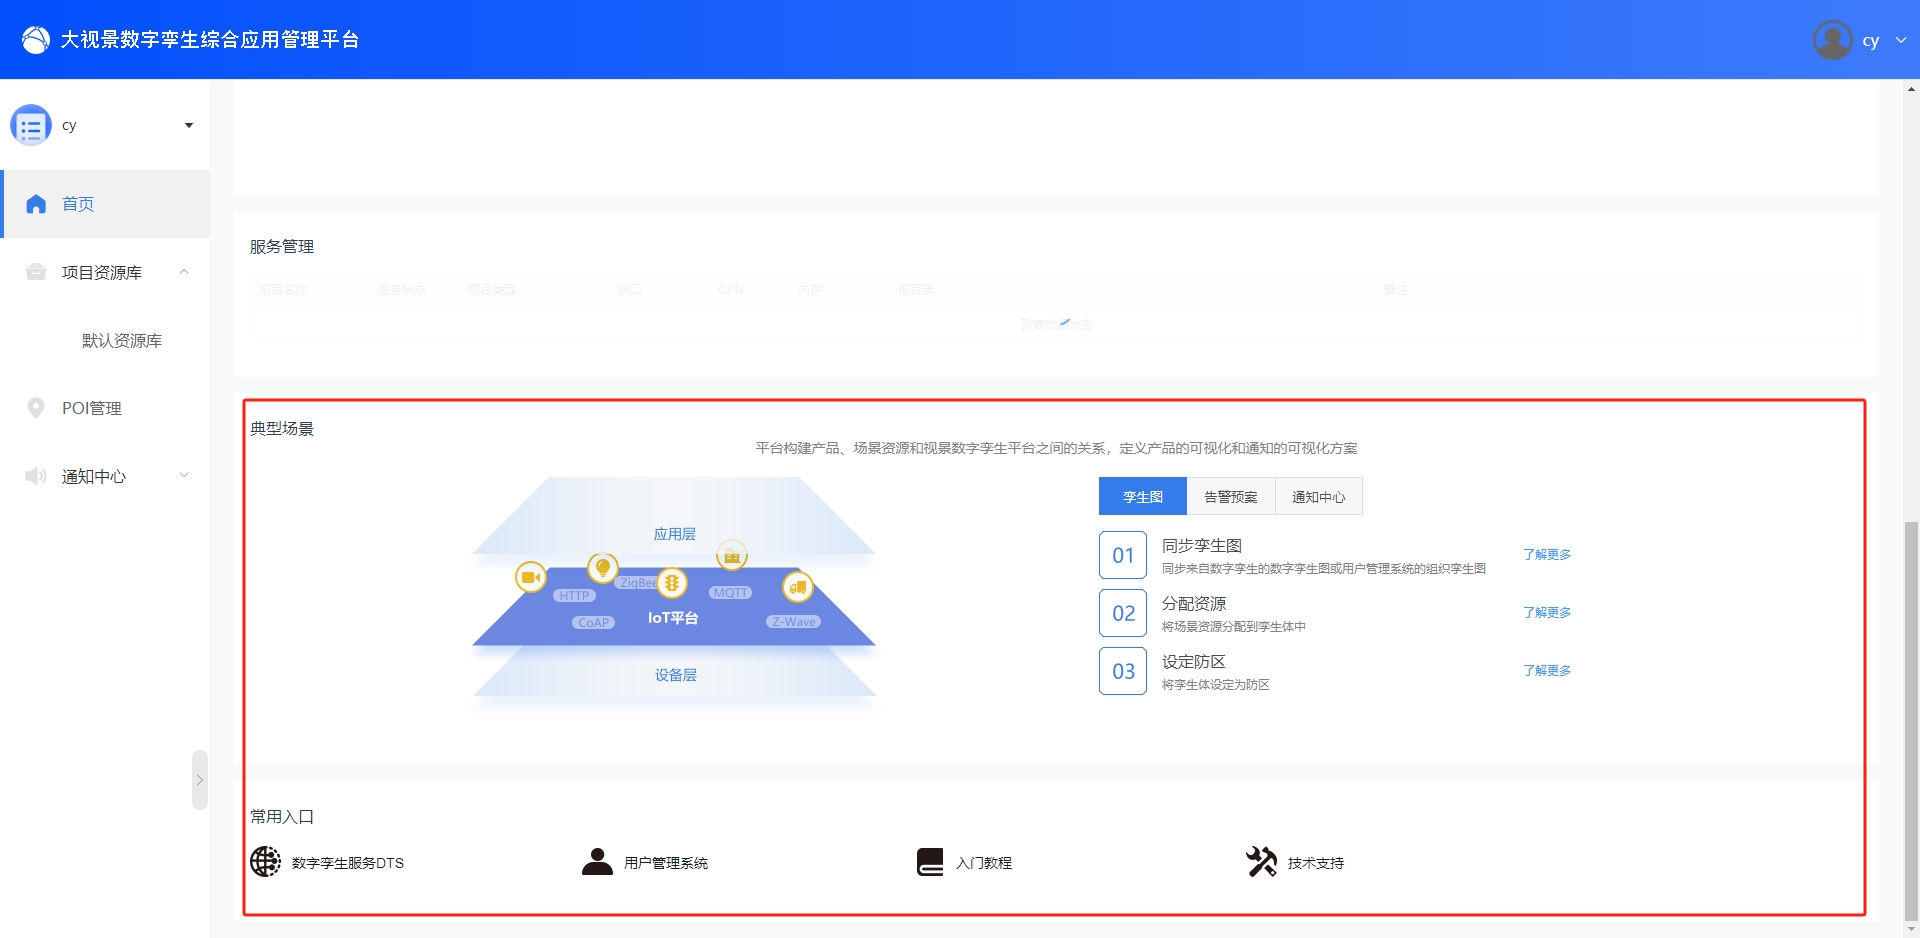Click step number 01 box
1920x938 pixels.
point(1123,555)
